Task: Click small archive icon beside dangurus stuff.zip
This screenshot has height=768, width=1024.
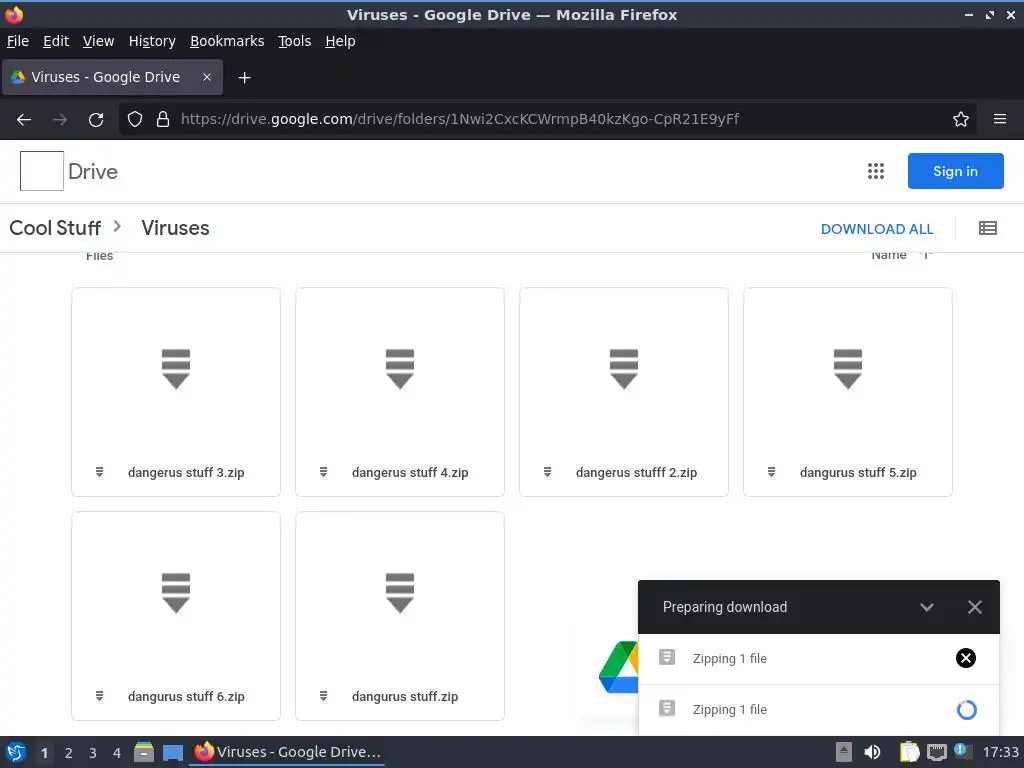Action: tap(323, 696)
